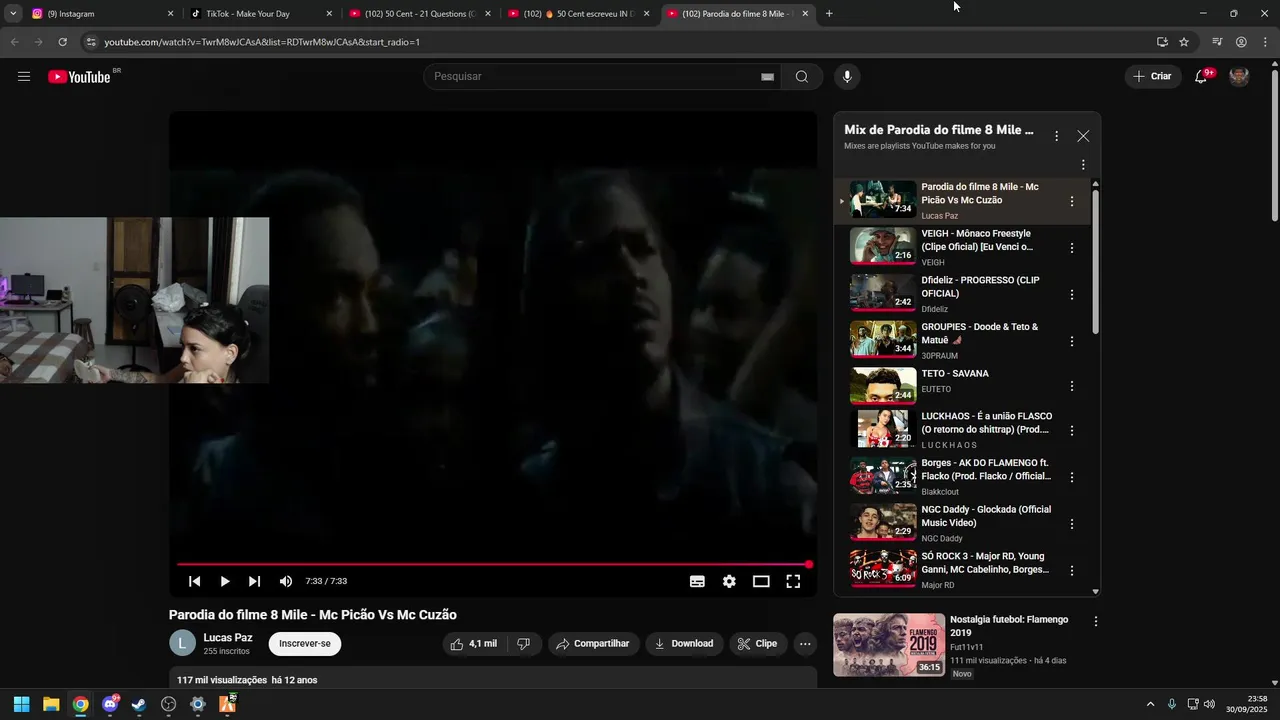Open Nostalgia futebol Flamengo 2019 thumbnail
The height and width of the screenshot is (720, 1280).
(x=889, y=645)
